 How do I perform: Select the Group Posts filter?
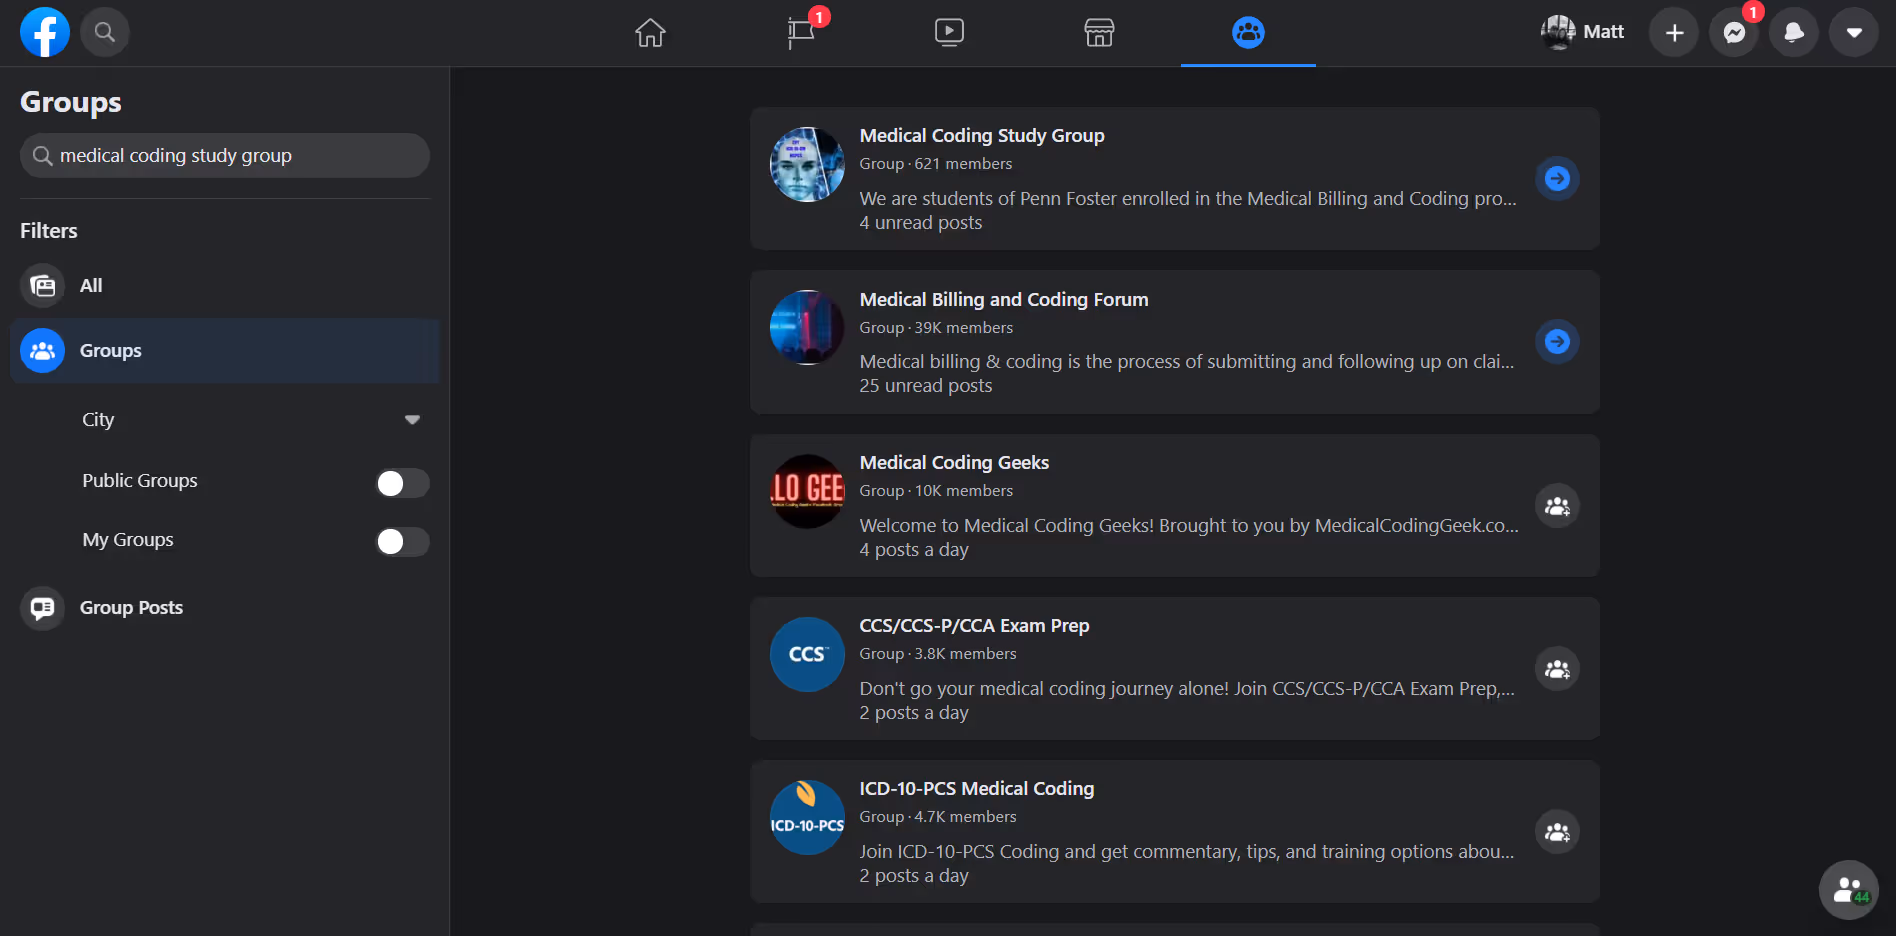[225, 608]
